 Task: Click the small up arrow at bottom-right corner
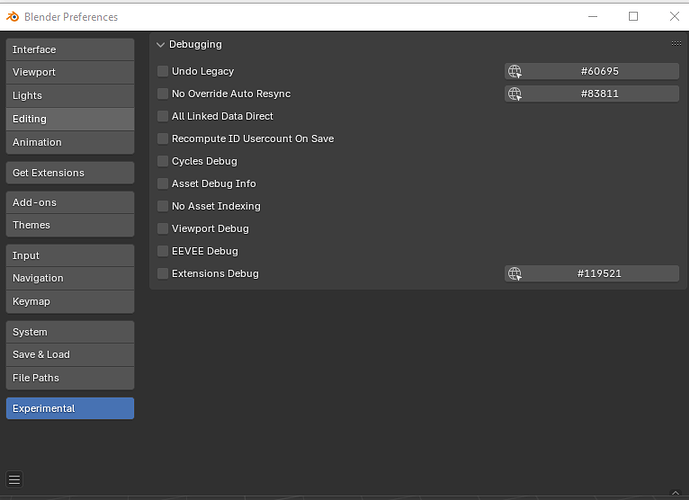tap(676, 493)
